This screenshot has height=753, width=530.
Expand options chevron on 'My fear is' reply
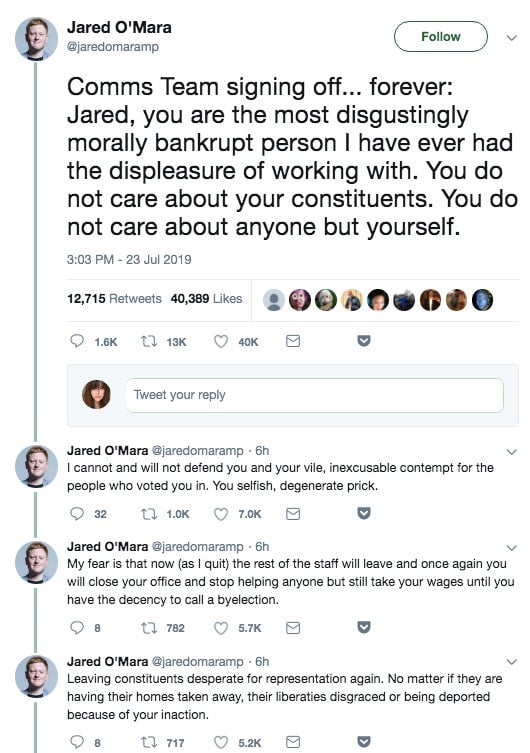tap(512, 548)
